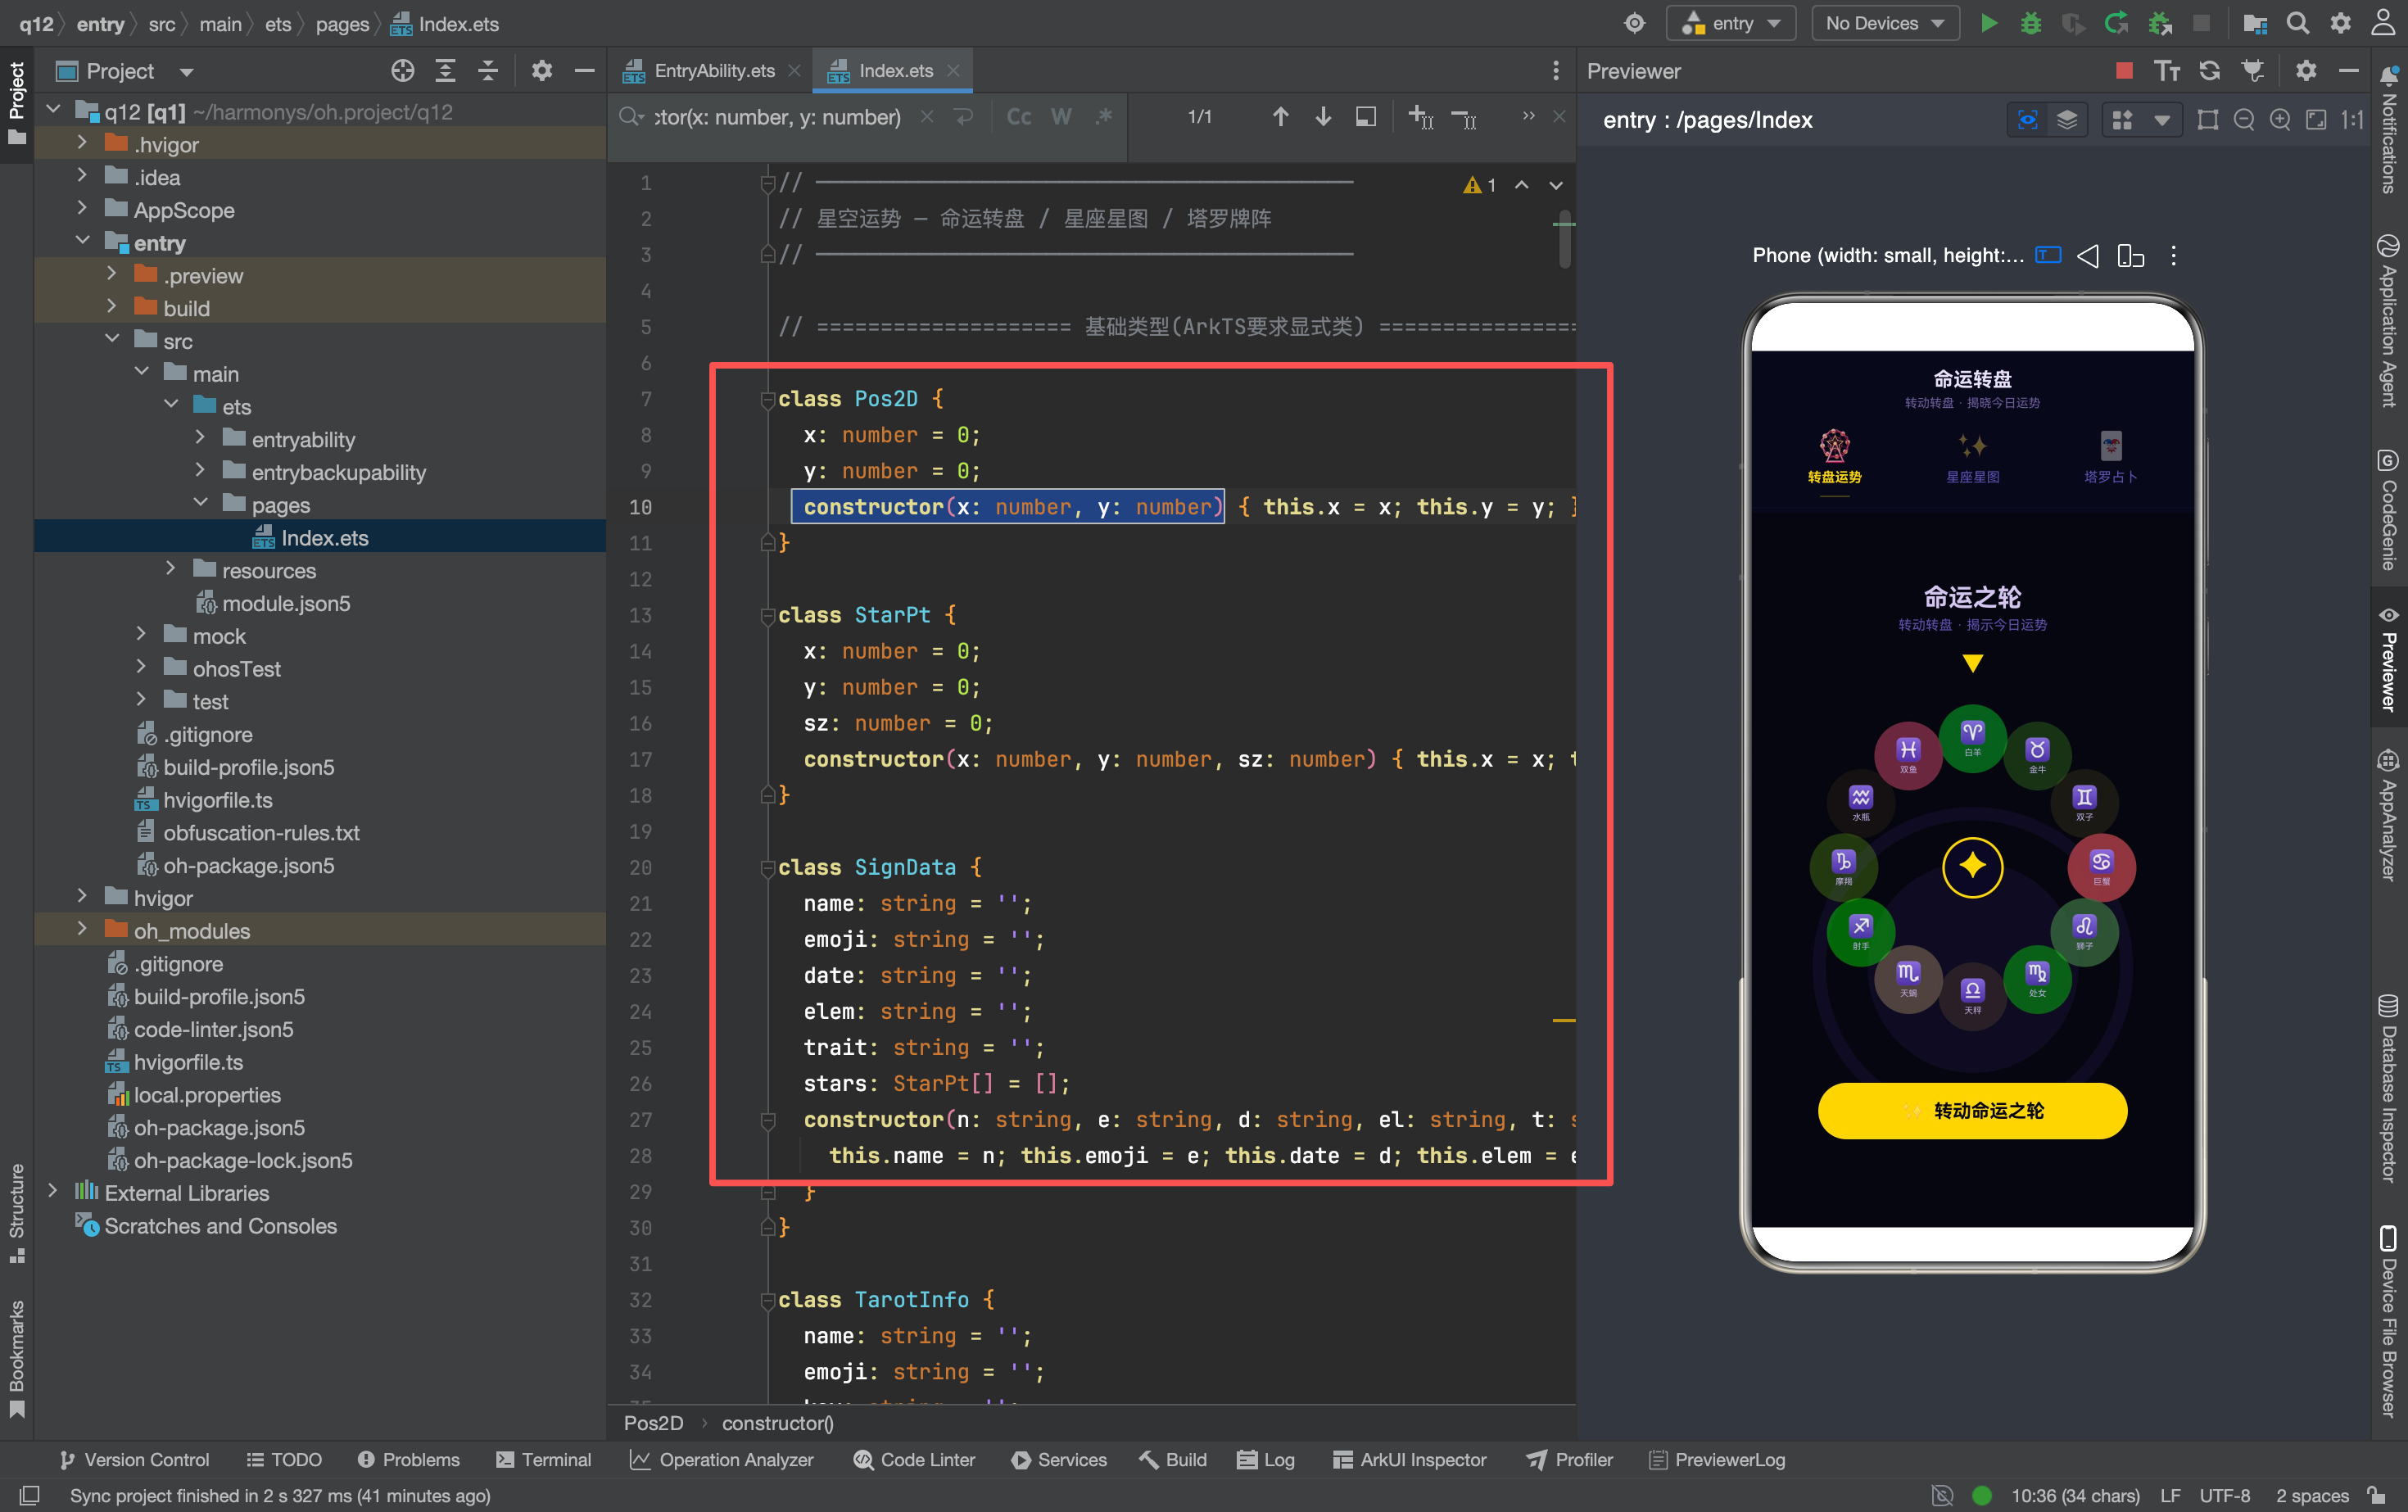Jump to previous search occurrence
The width and height of the screenshot is (2408, 1512).
(x=1280, y=117)
